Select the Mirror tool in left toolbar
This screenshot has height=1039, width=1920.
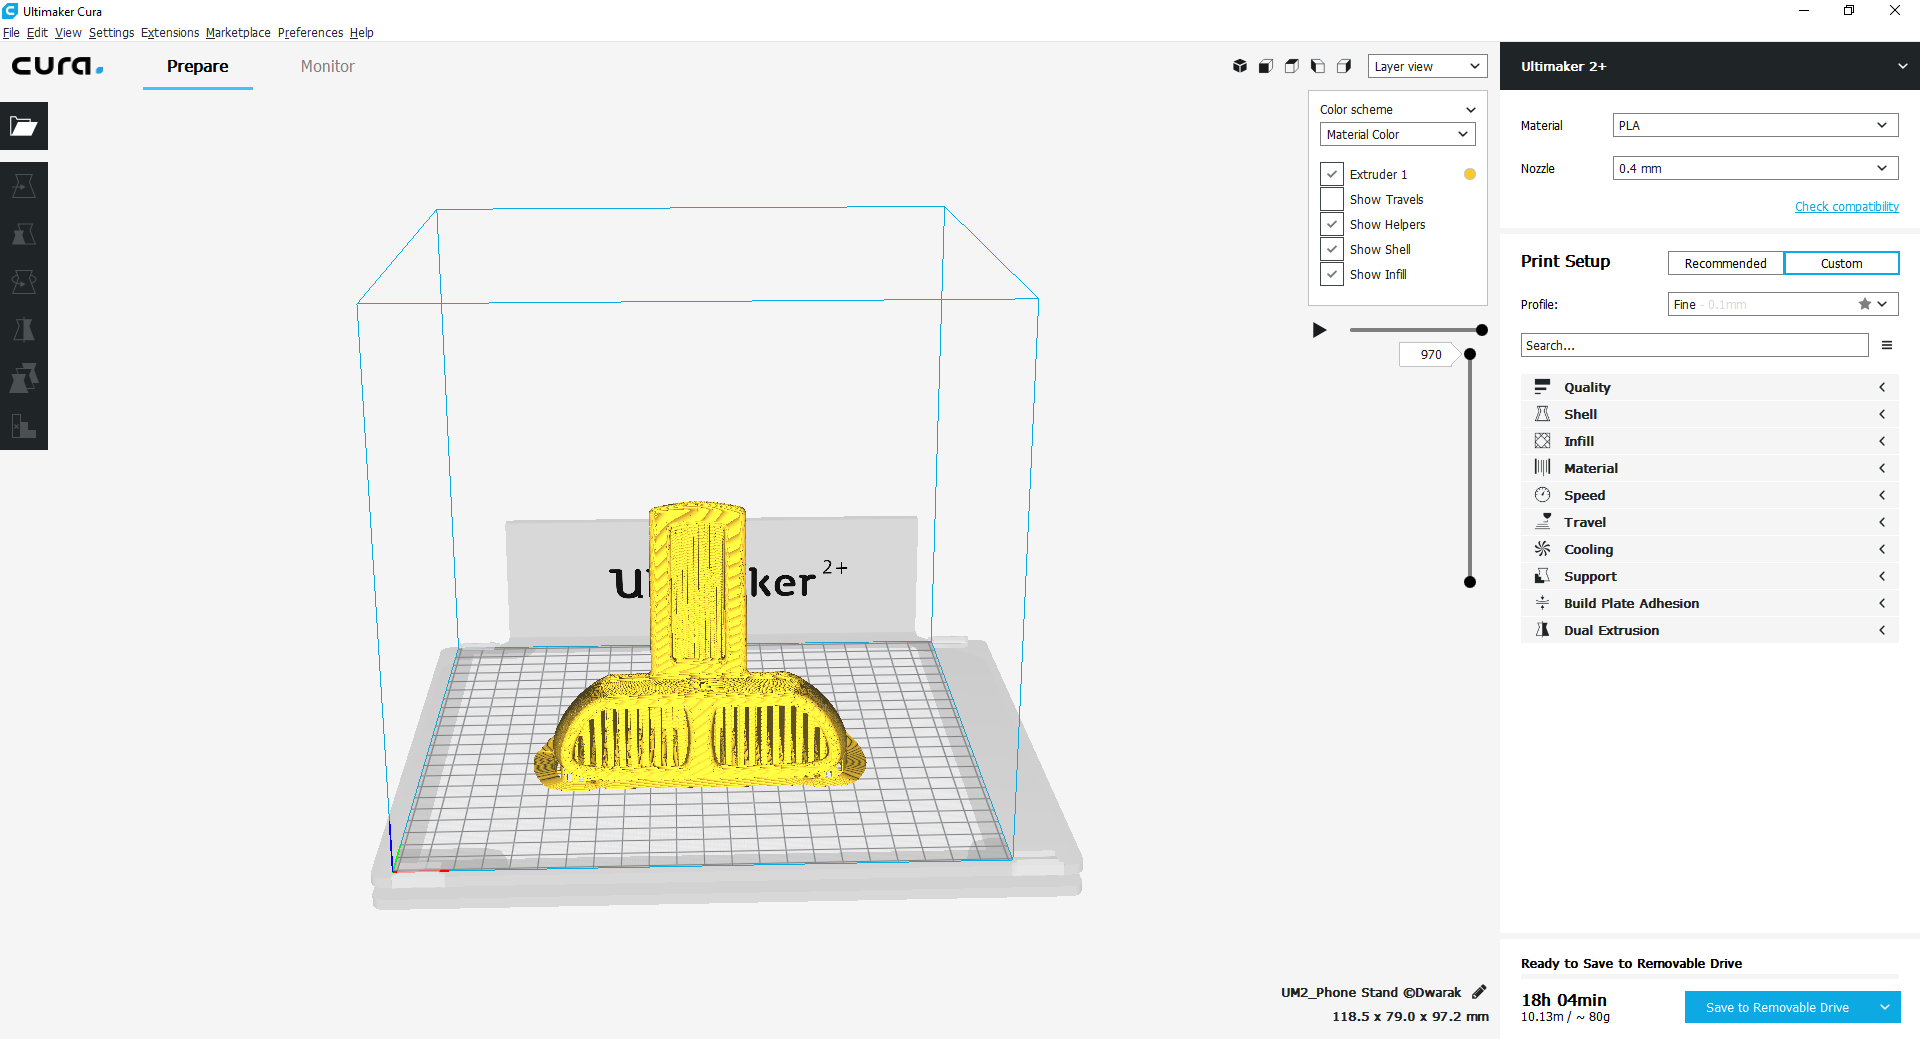(24, 330)
